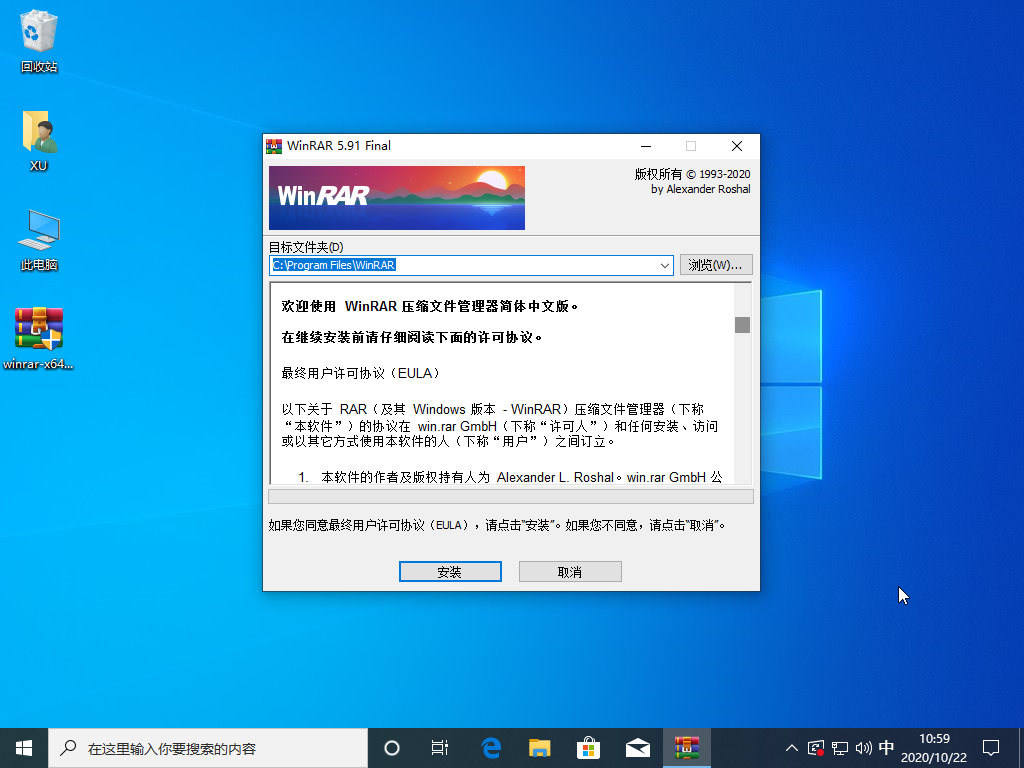The image size is (1024, 768).
Task: Open File Explorer from the taskbar
Action: point(539,747)
